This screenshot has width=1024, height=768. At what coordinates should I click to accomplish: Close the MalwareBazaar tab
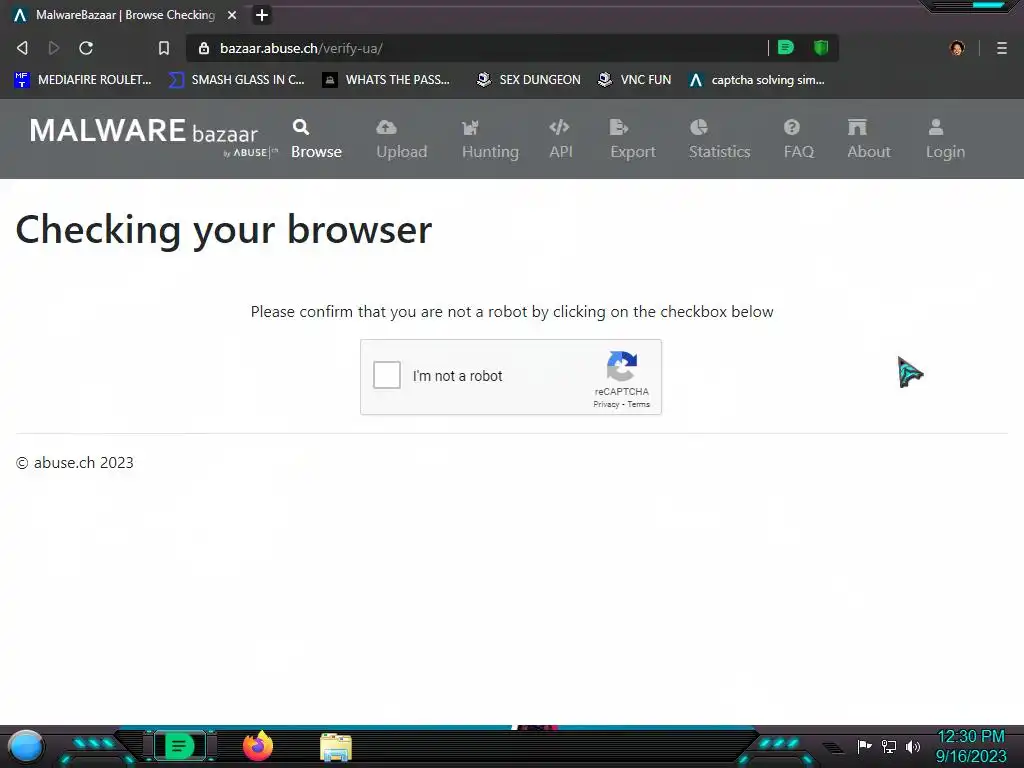click(232, 15)
